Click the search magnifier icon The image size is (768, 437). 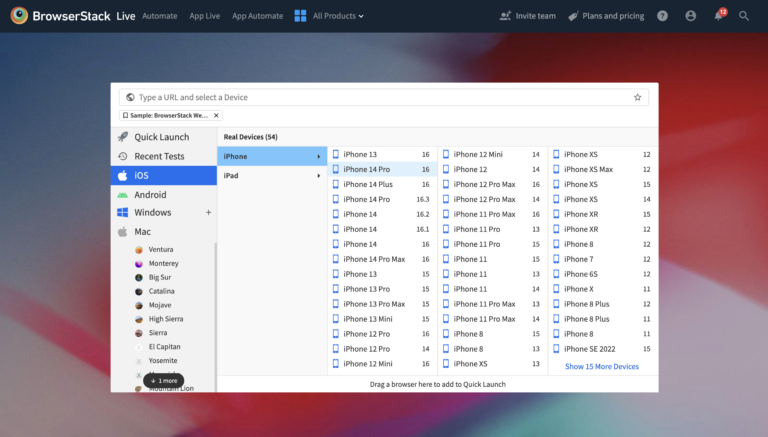click(744, 16)
